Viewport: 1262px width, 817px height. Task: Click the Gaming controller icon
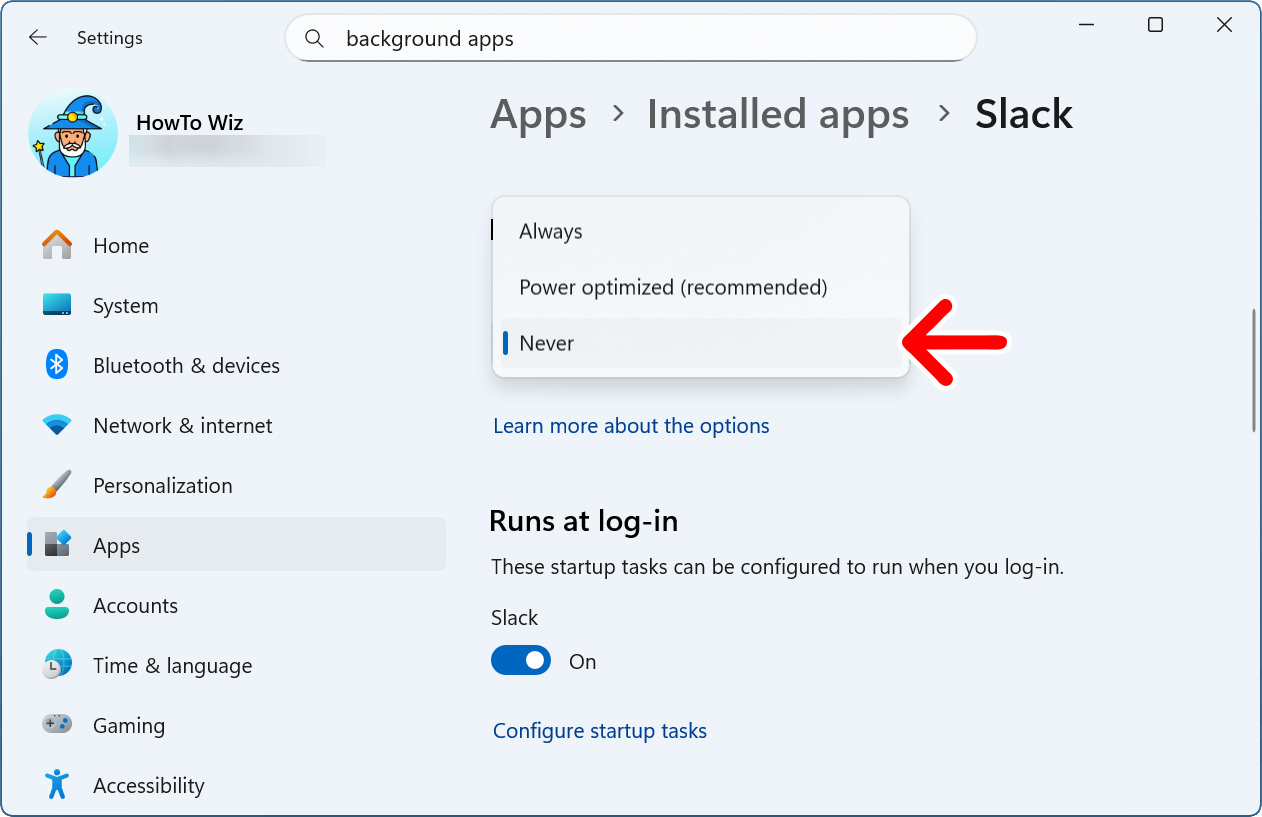click(x=57, y=725)
